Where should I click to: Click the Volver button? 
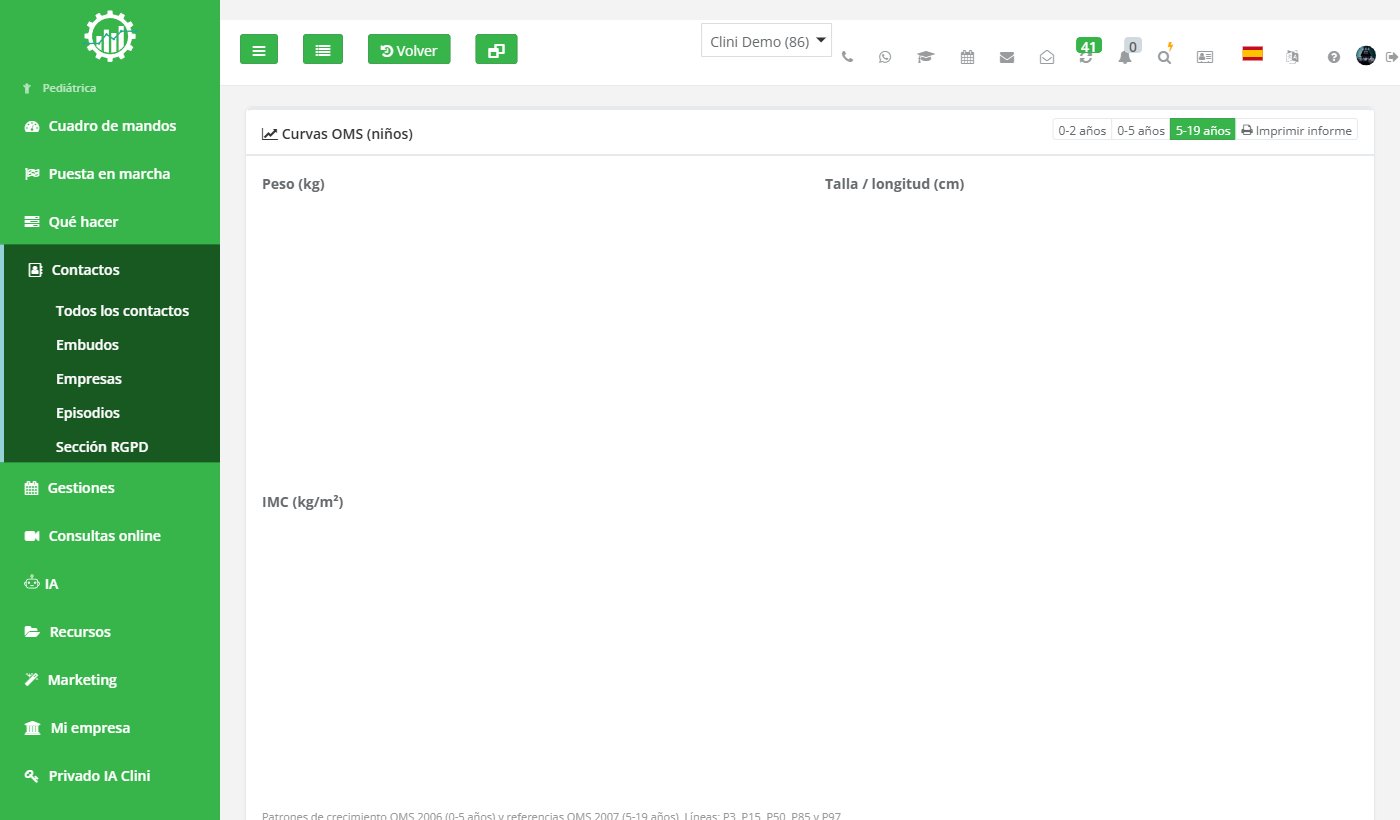pyautogui.click(x=409, y=49)
